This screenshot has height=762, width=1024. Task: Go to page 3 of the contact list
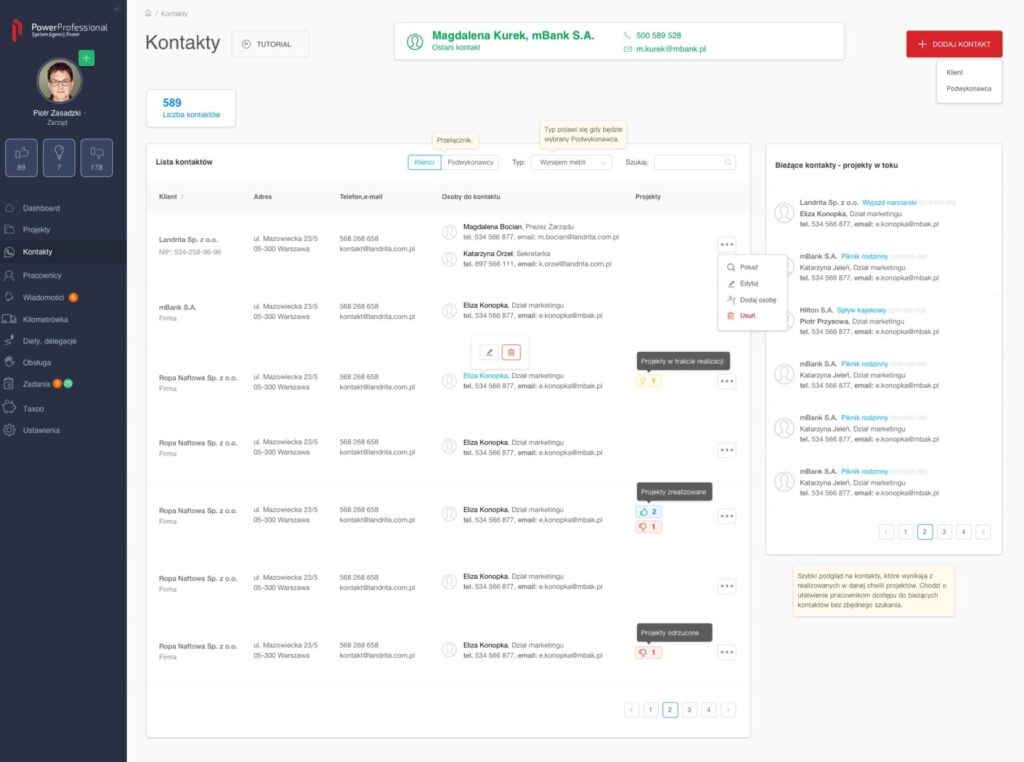point(689,710)
